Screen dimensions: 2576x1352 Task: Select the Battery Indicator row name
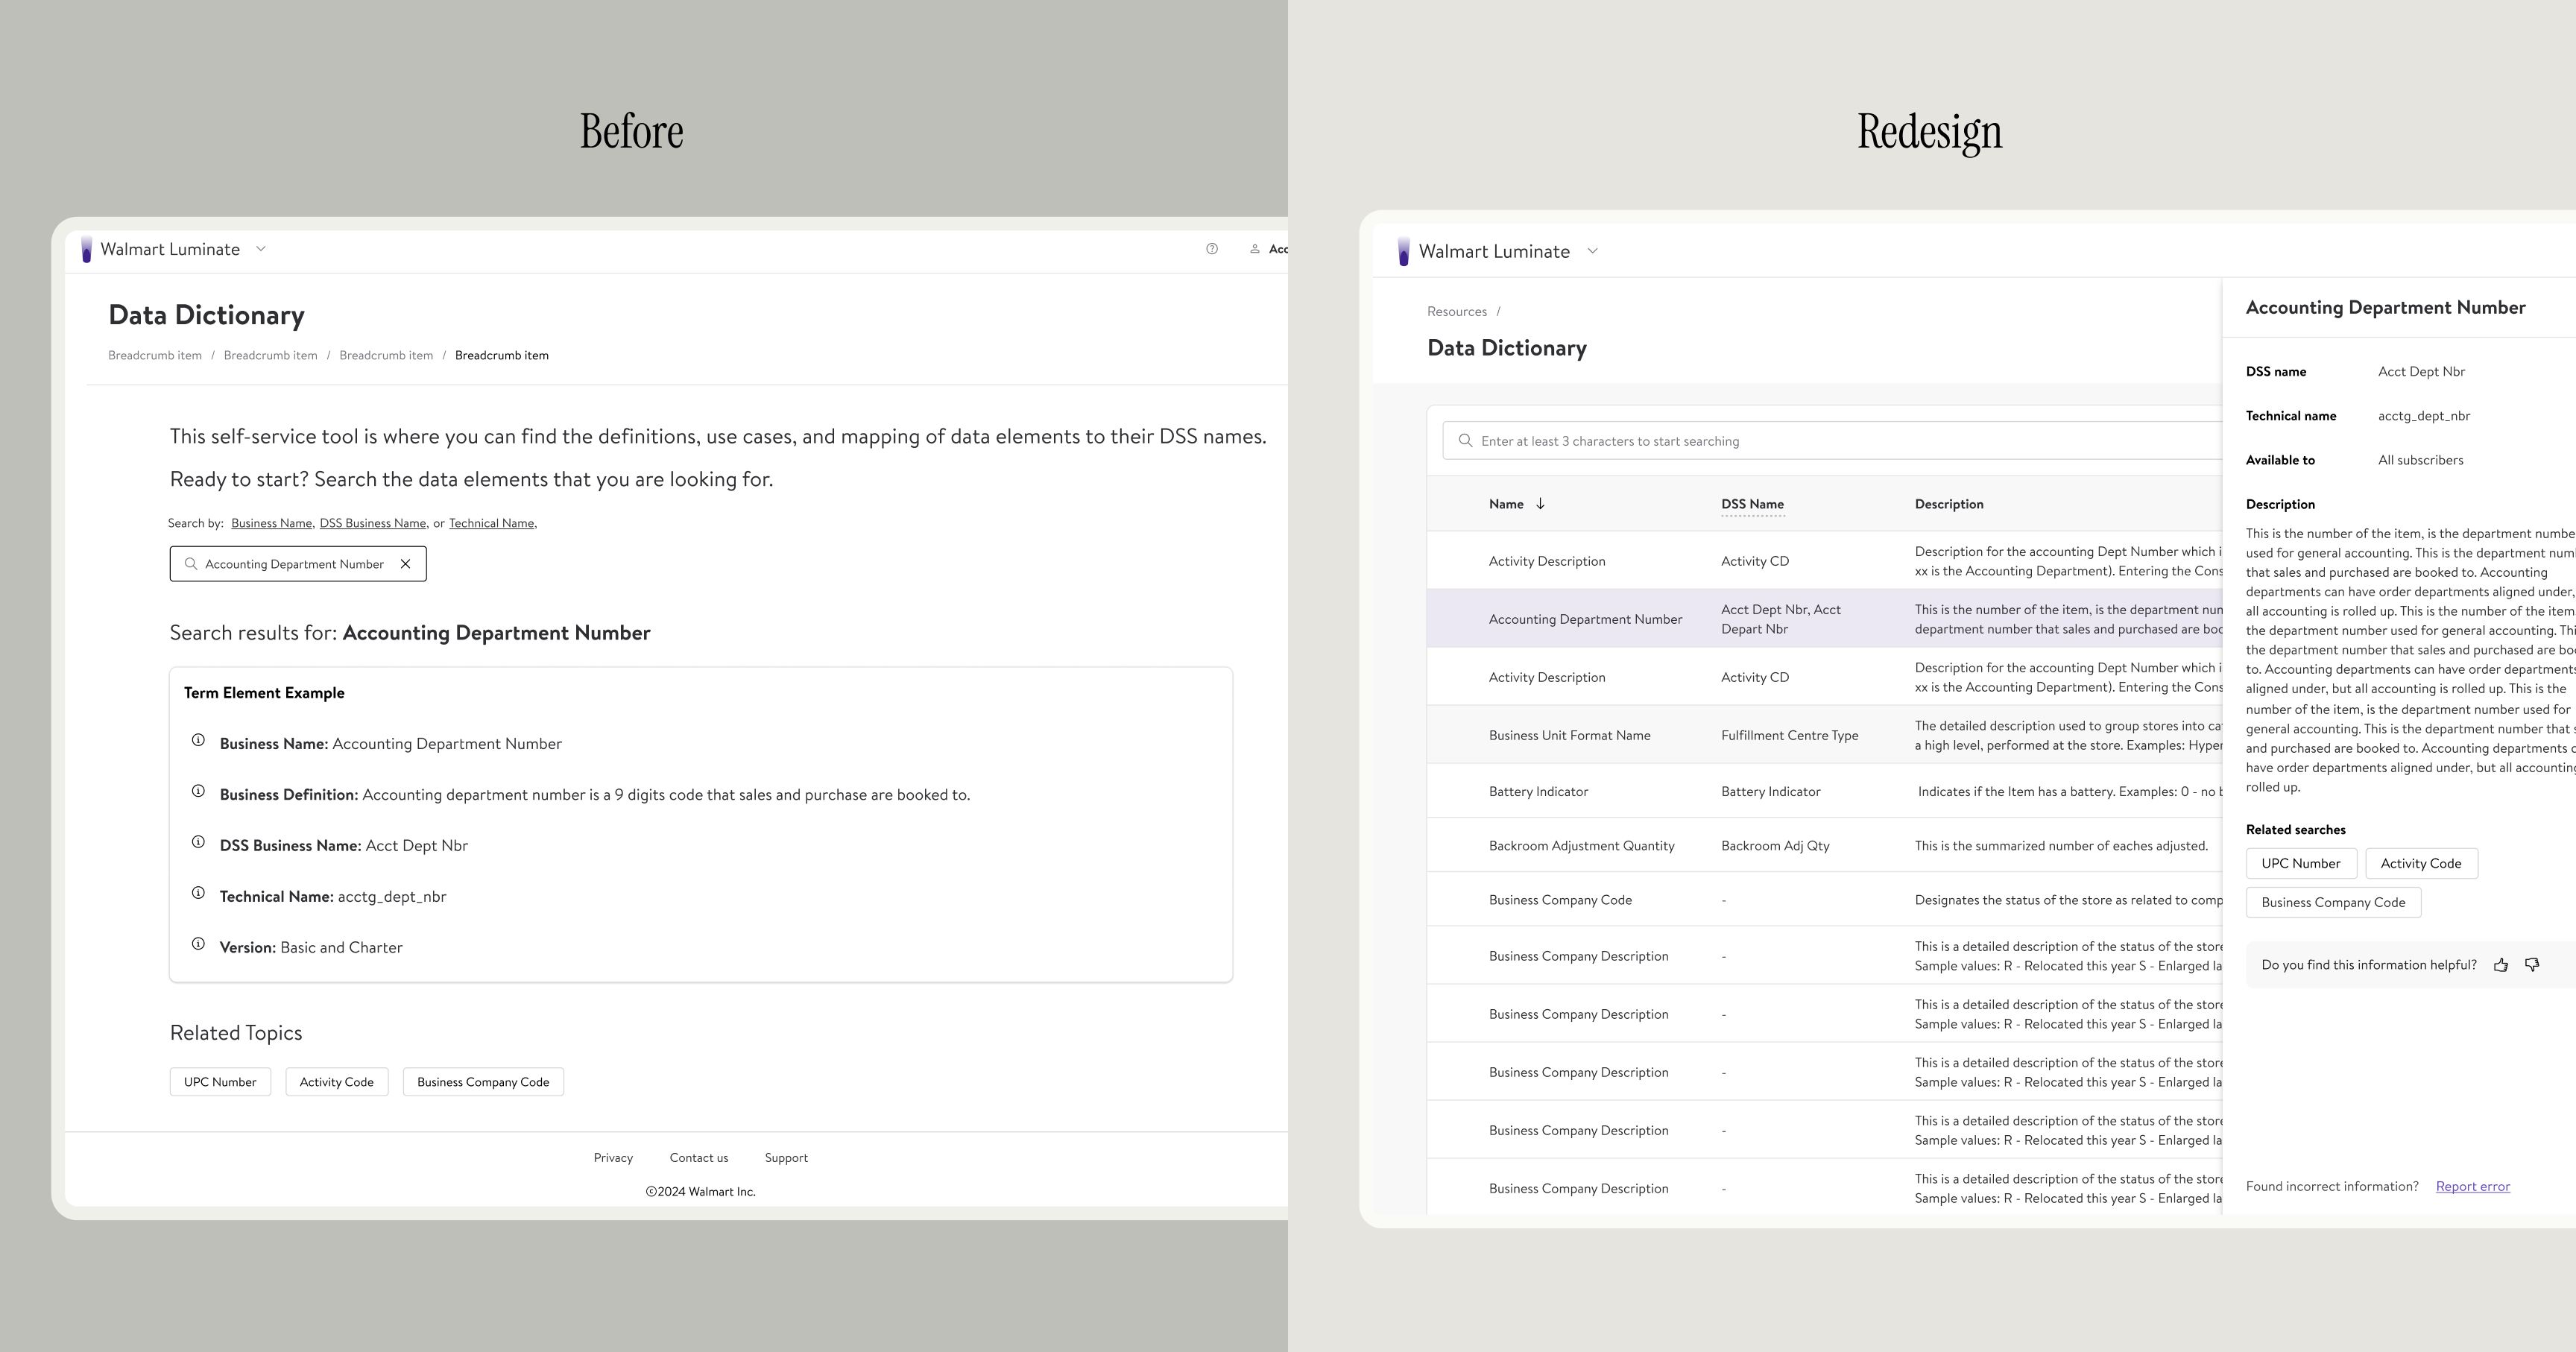(1538, 791)
